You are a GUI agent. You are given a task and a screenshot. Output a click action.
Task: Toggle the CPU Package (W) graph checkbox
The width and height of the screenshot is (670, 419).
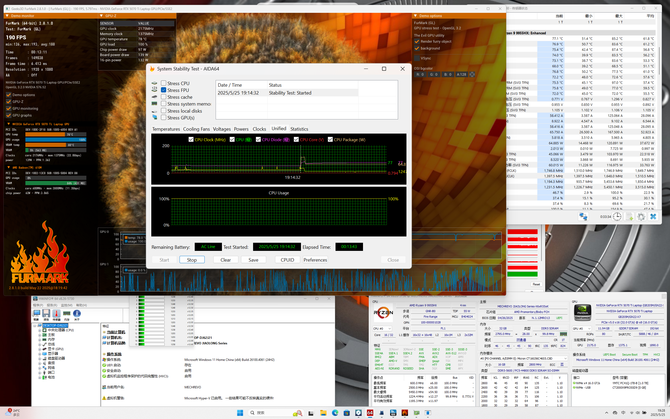pyautogui.click(x=332, y=140)
